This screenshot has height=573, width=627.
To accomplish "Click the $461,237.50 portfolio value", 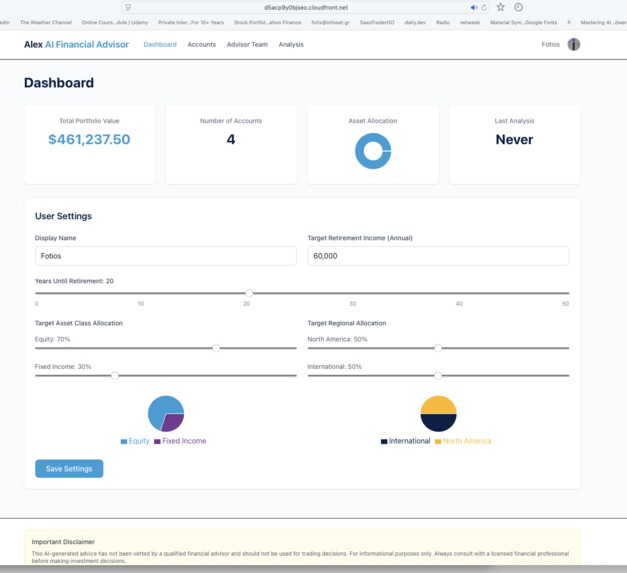I will 89,140.
